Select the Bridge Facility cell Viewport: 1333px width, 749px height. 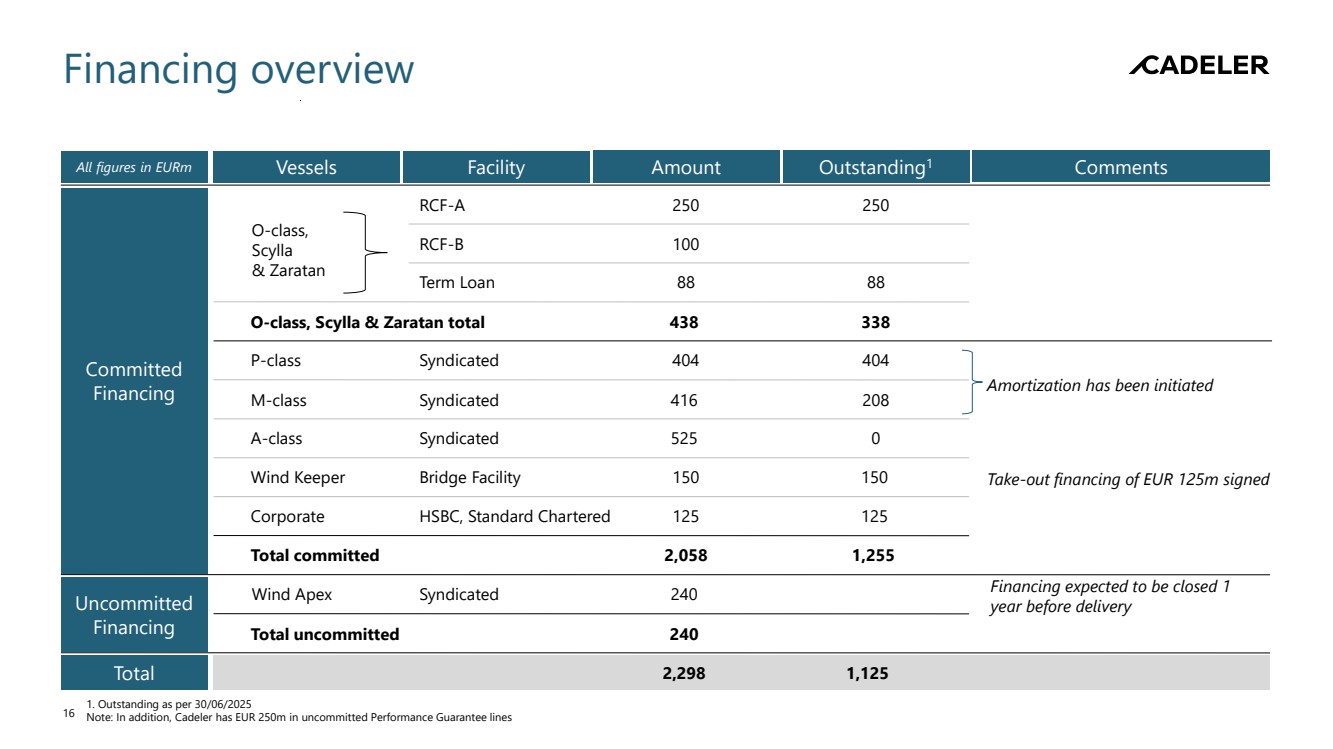pyautogui.click(x=469, y=478)
